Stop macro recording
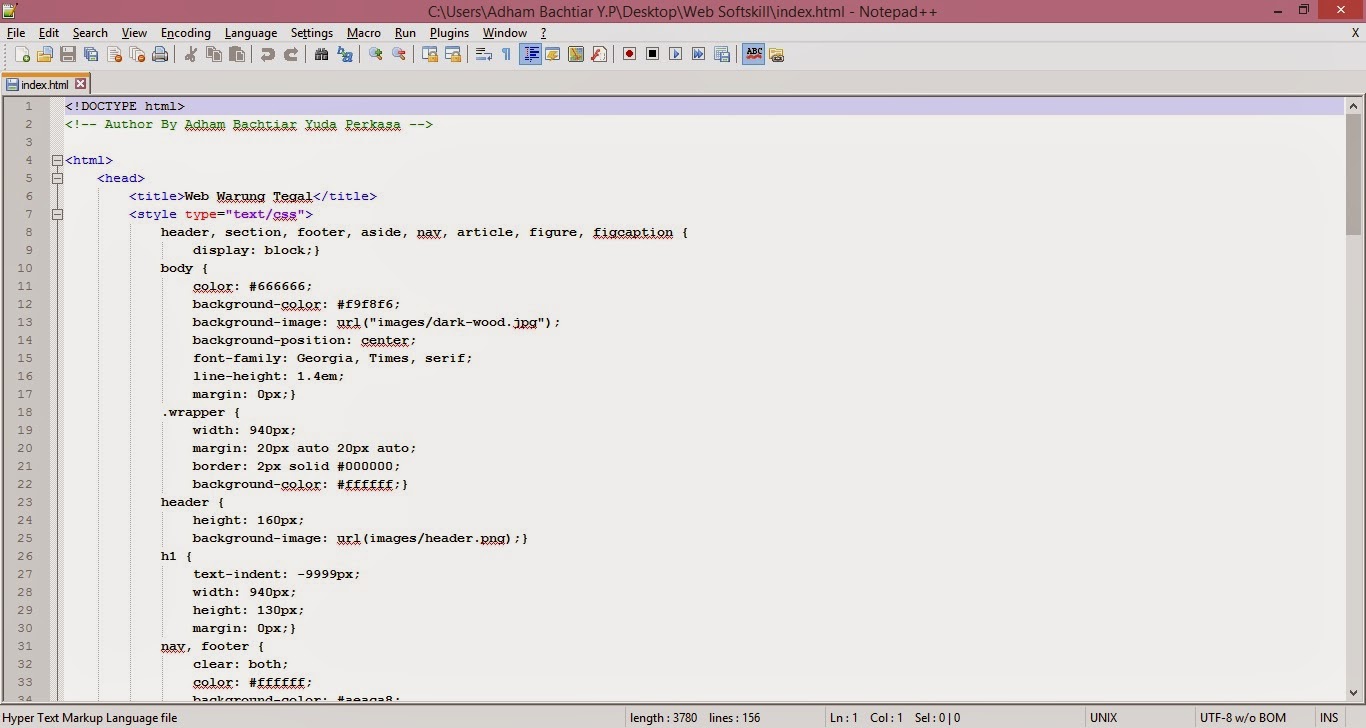Screen dimensions: 1366x728 (x=652, y=54)
